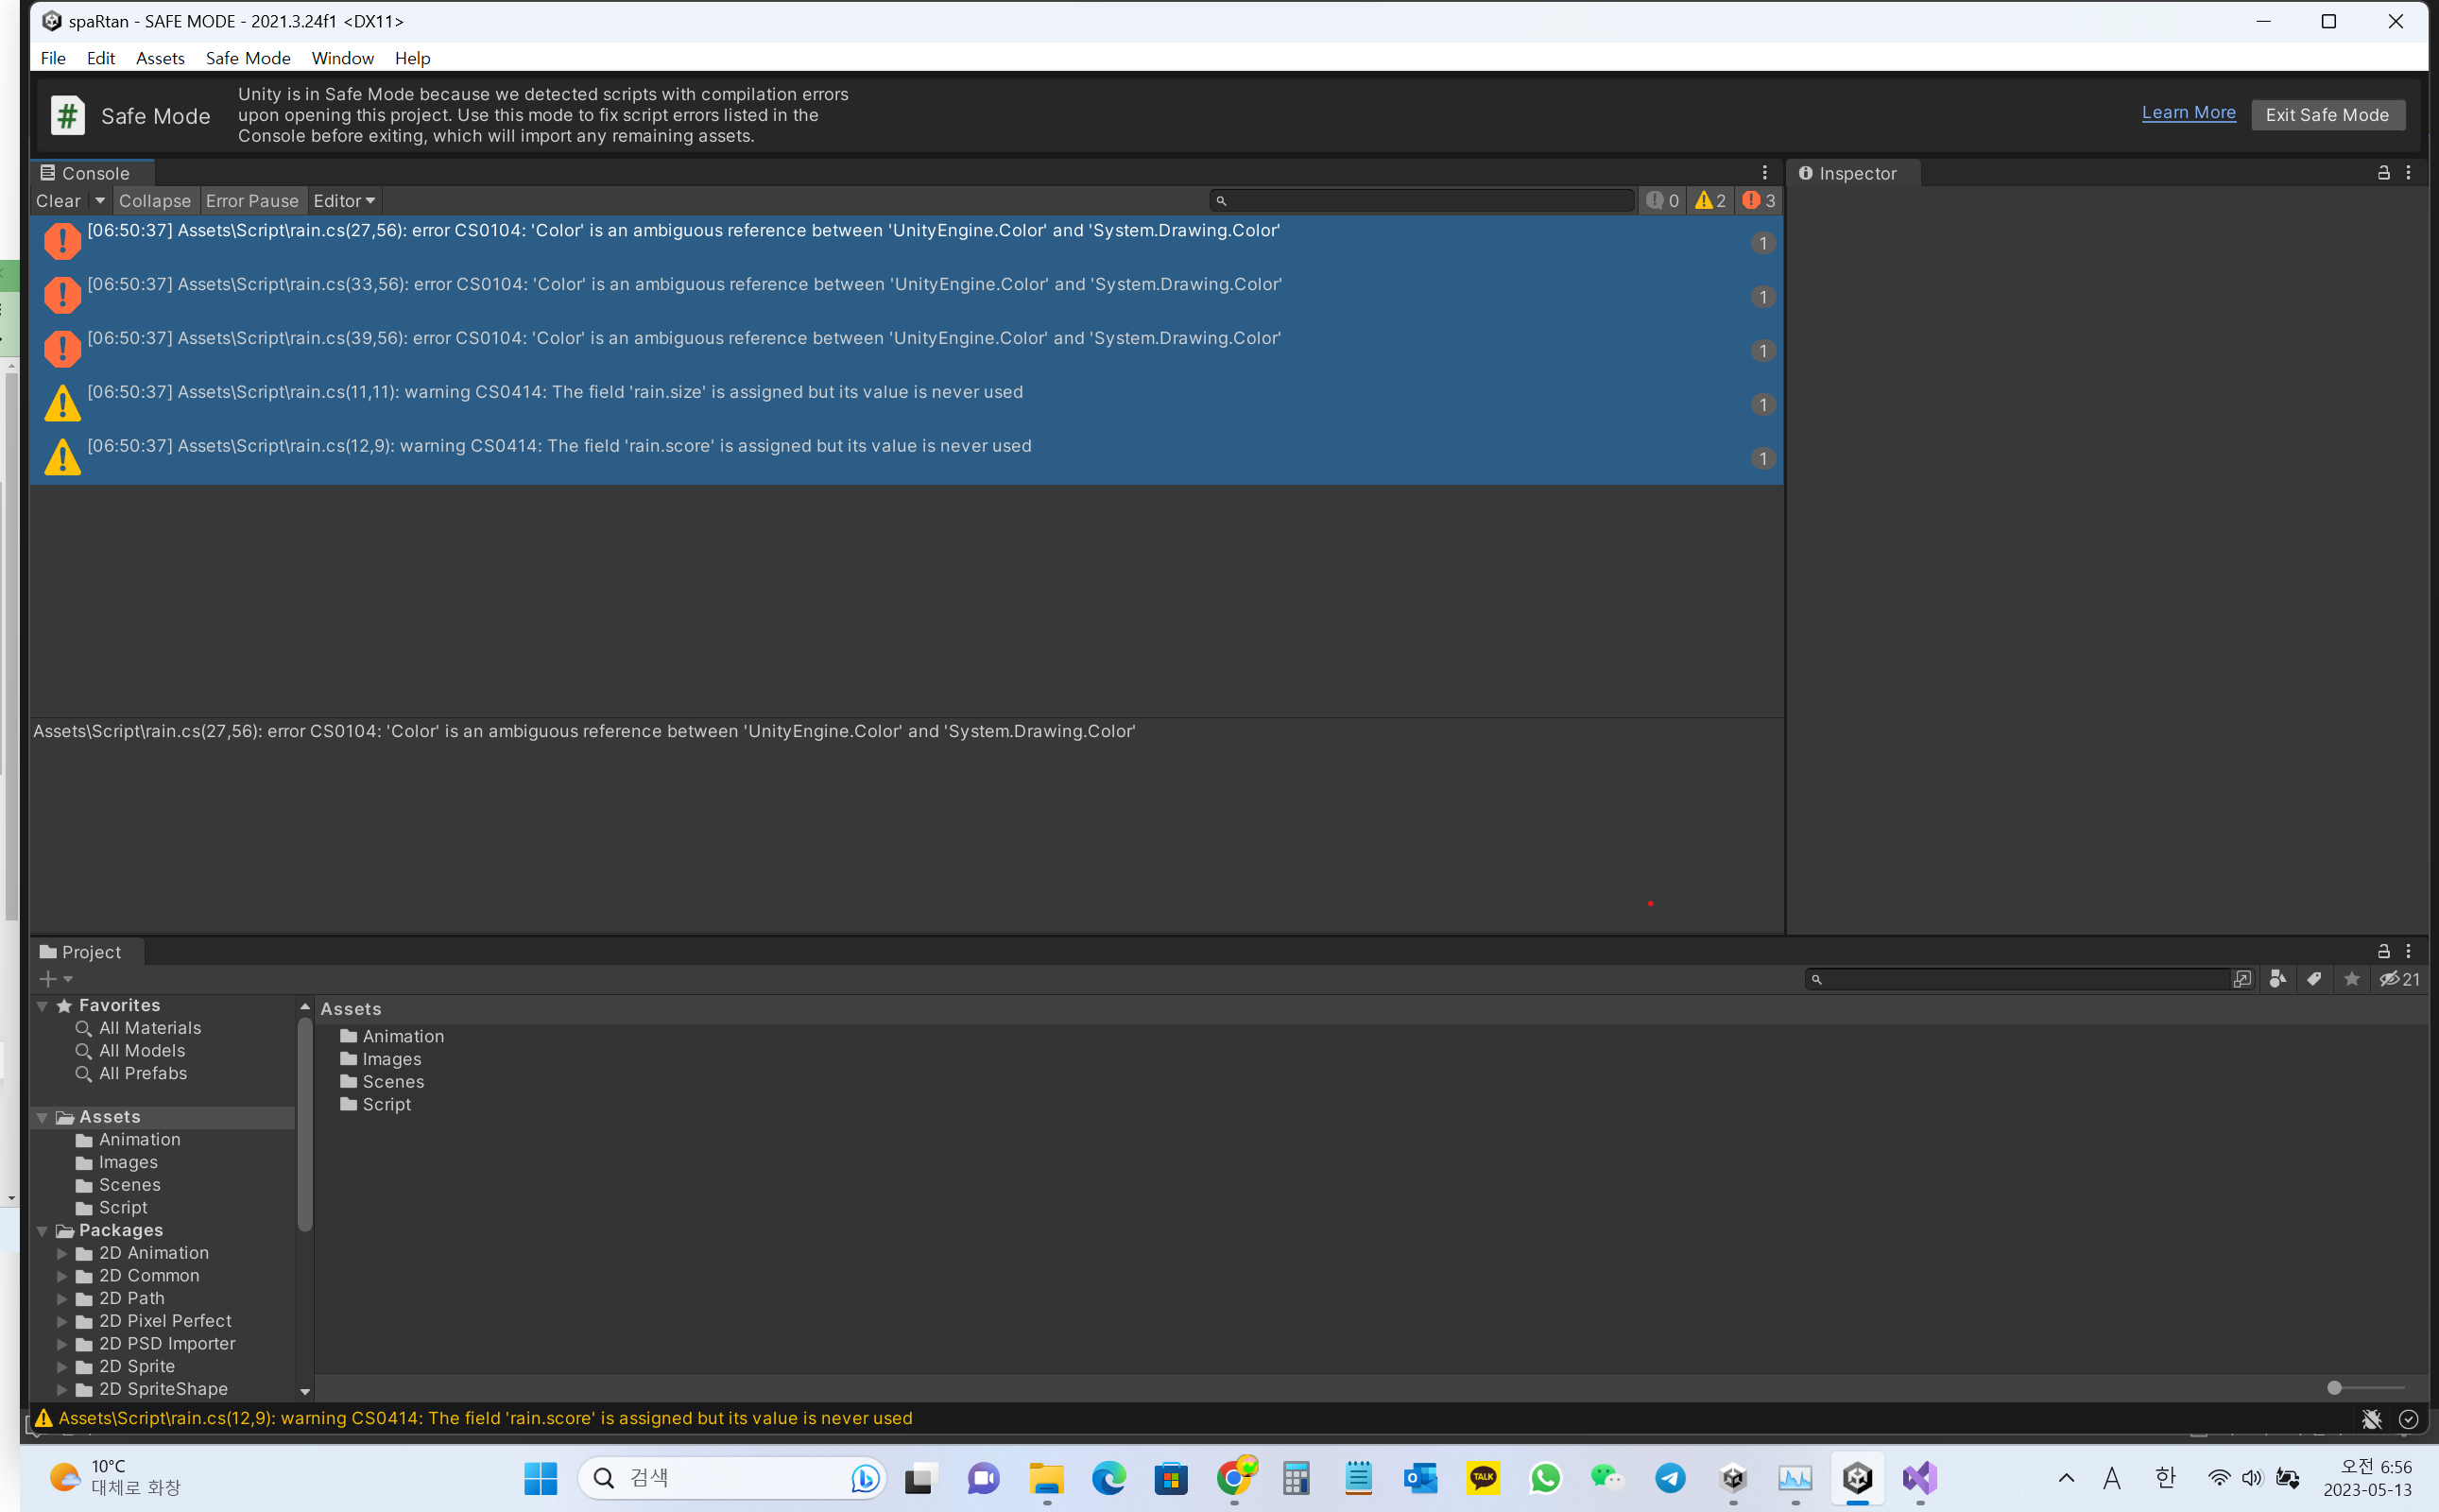
Task: Select the 'rain.score' warning entry in Console list
Action: [x=906, y=458]
